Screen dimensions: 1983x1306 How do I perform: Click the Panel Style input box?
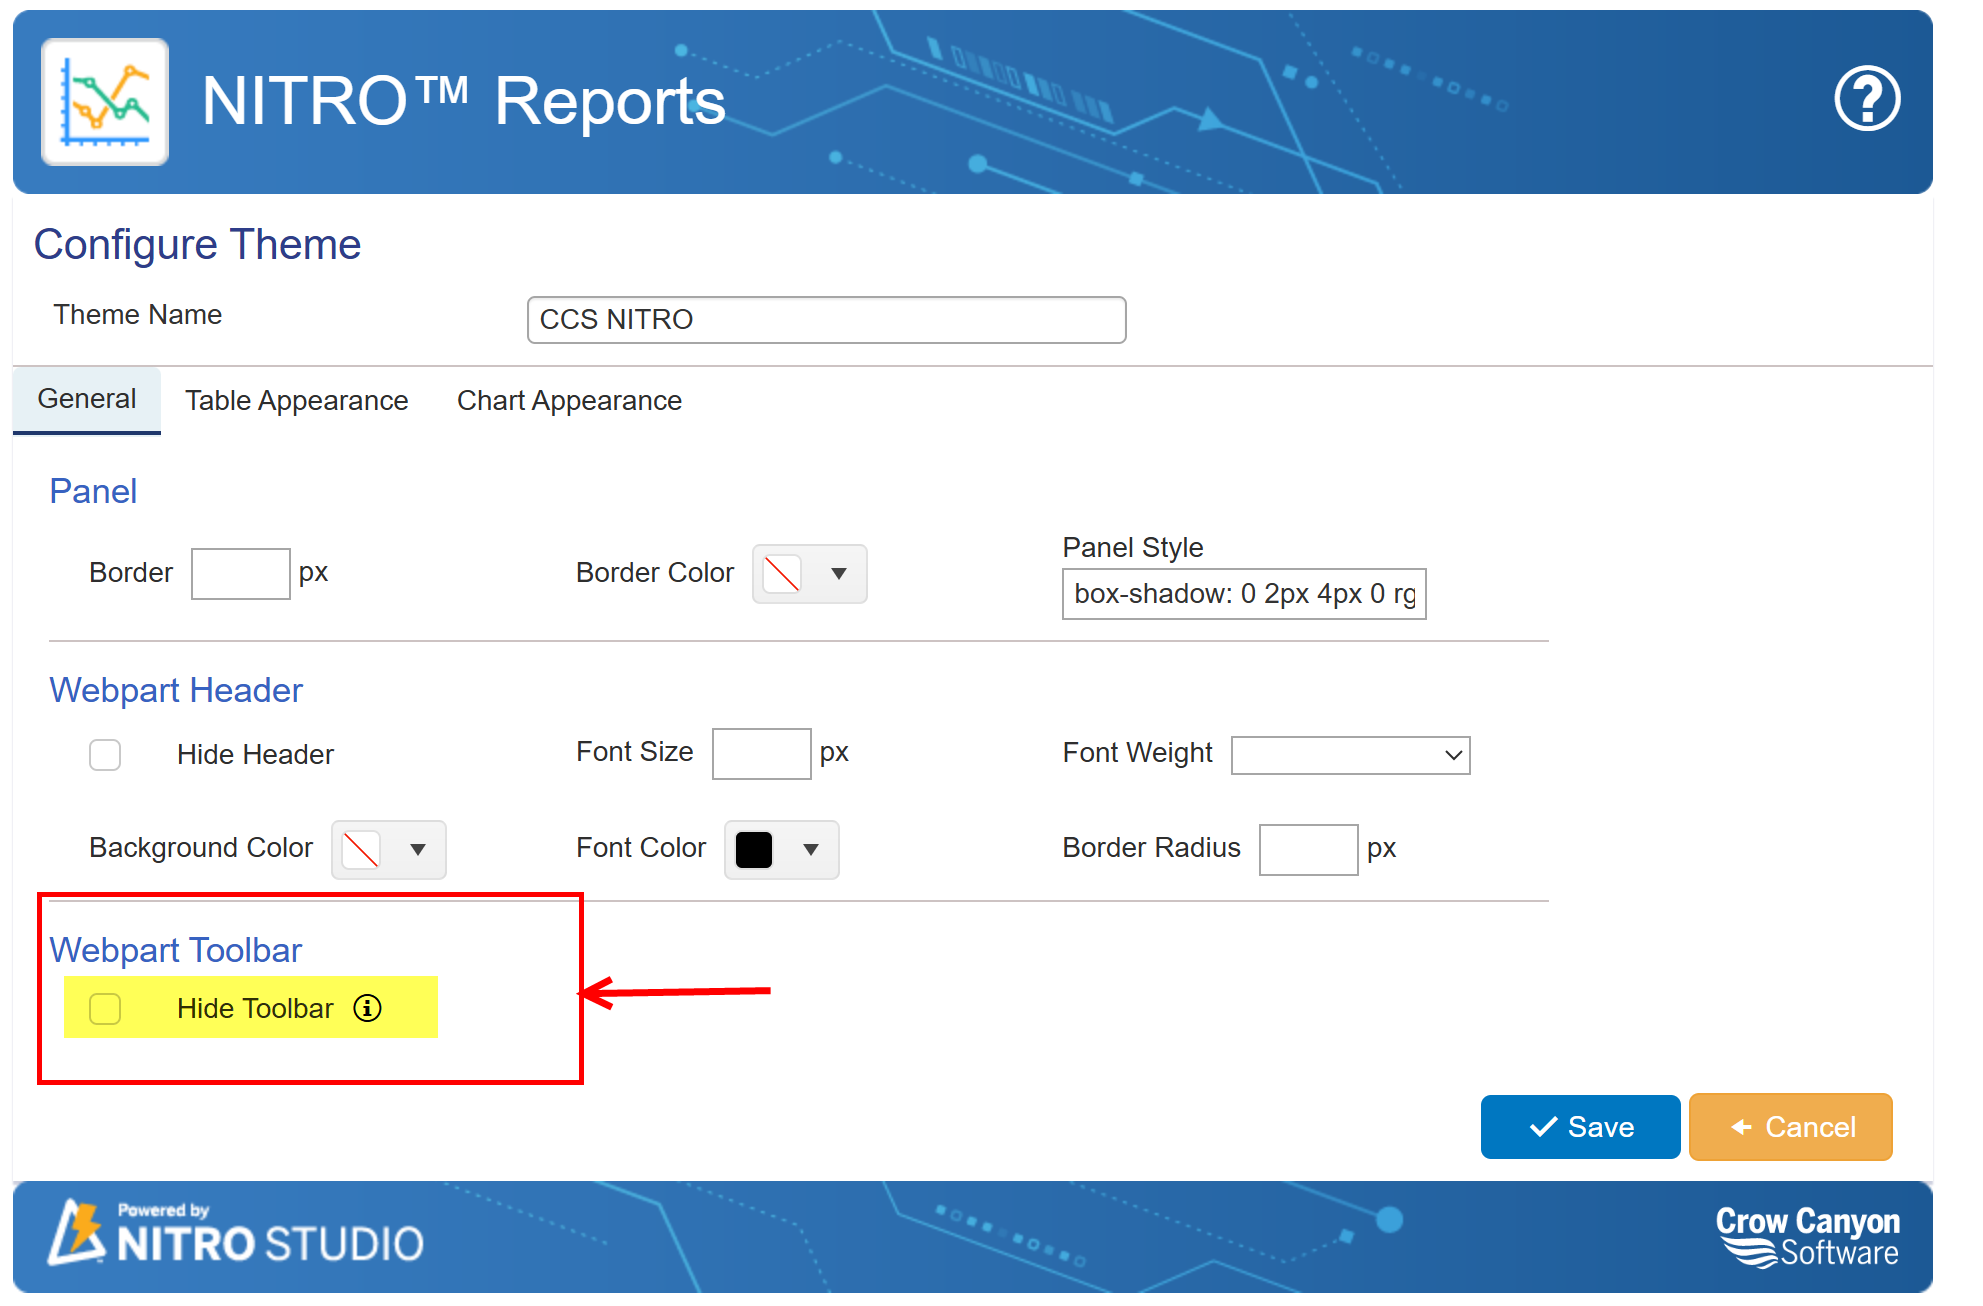pos(1243,594)
